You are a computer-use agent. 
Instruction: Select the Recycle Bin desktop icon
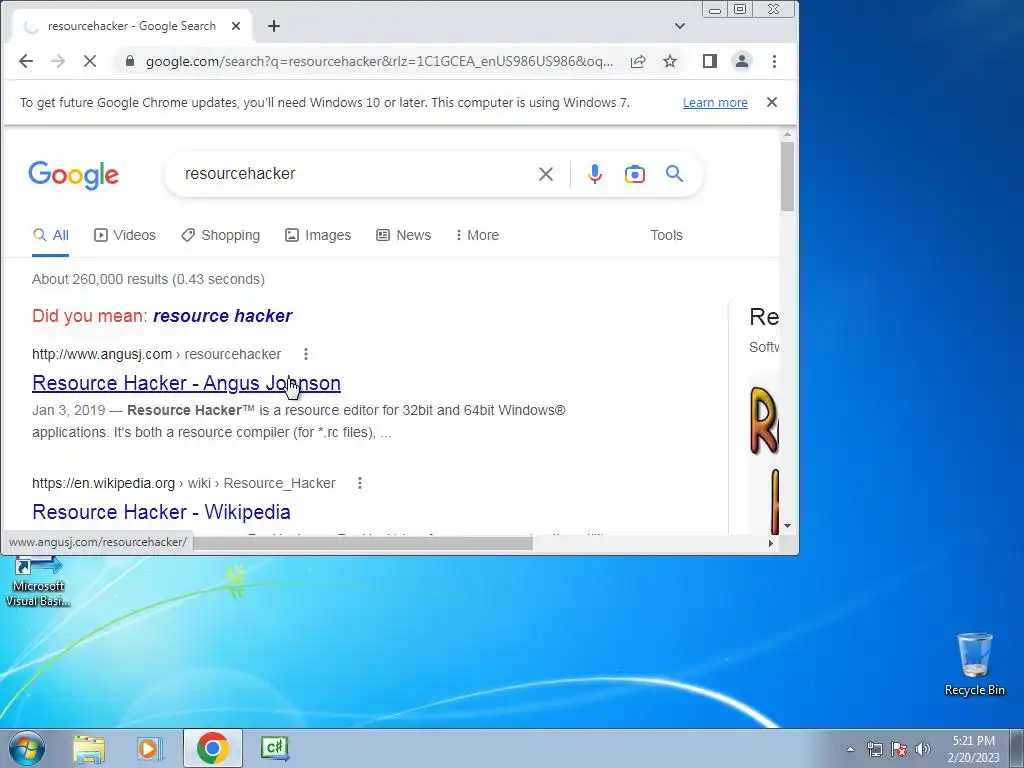point(974,664)
